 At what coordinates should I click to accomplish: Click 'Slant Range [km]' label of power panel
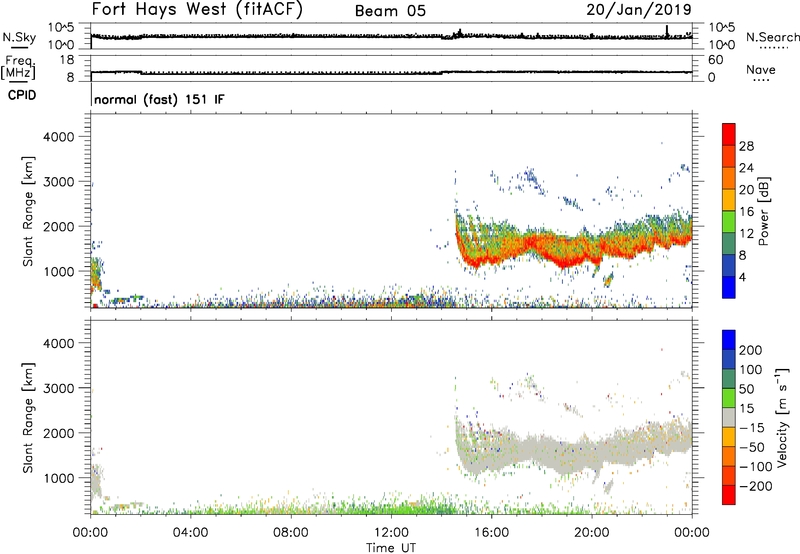(28, 211)
